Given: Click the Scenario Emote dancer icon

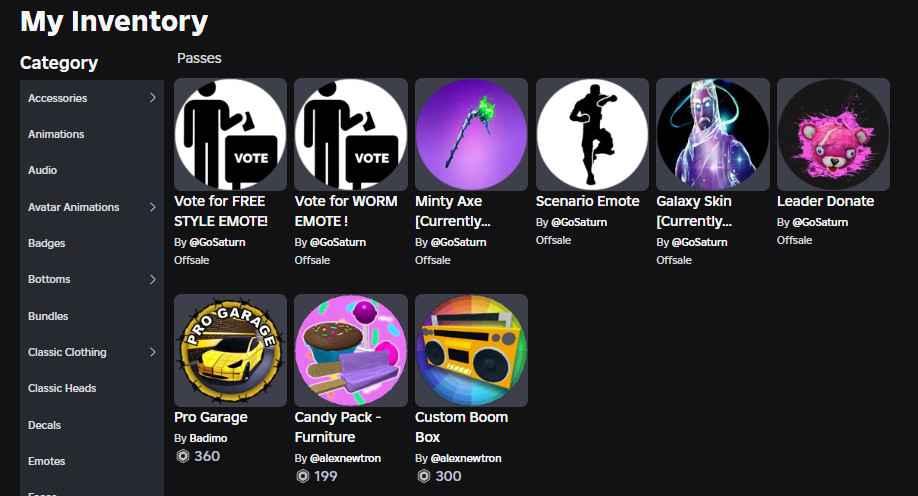Looking at the screenshot, I should click(592, 134).
